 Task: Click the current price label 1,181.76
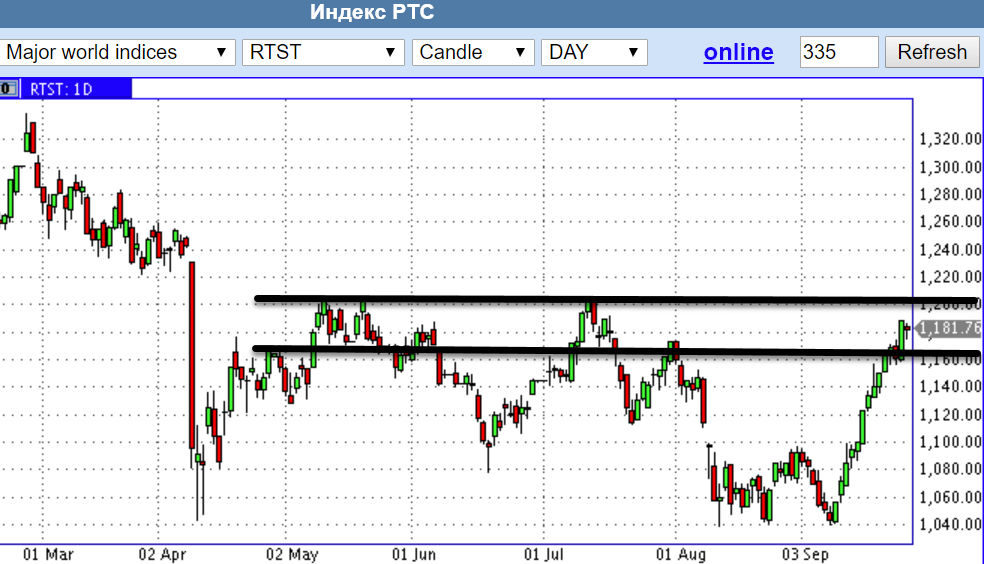tap(948, 328)
